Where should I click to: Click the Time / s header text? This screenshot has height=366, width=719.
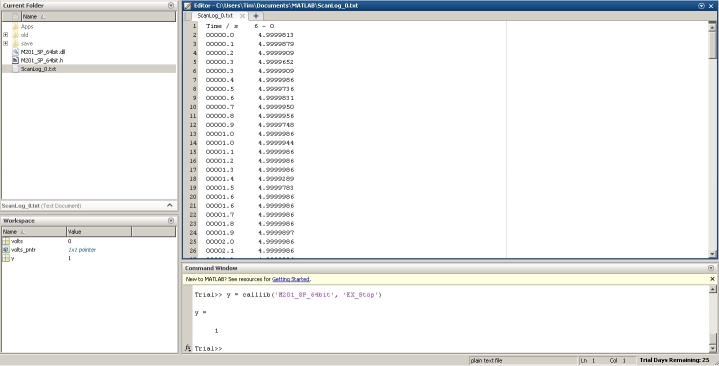tap(222, 26)
